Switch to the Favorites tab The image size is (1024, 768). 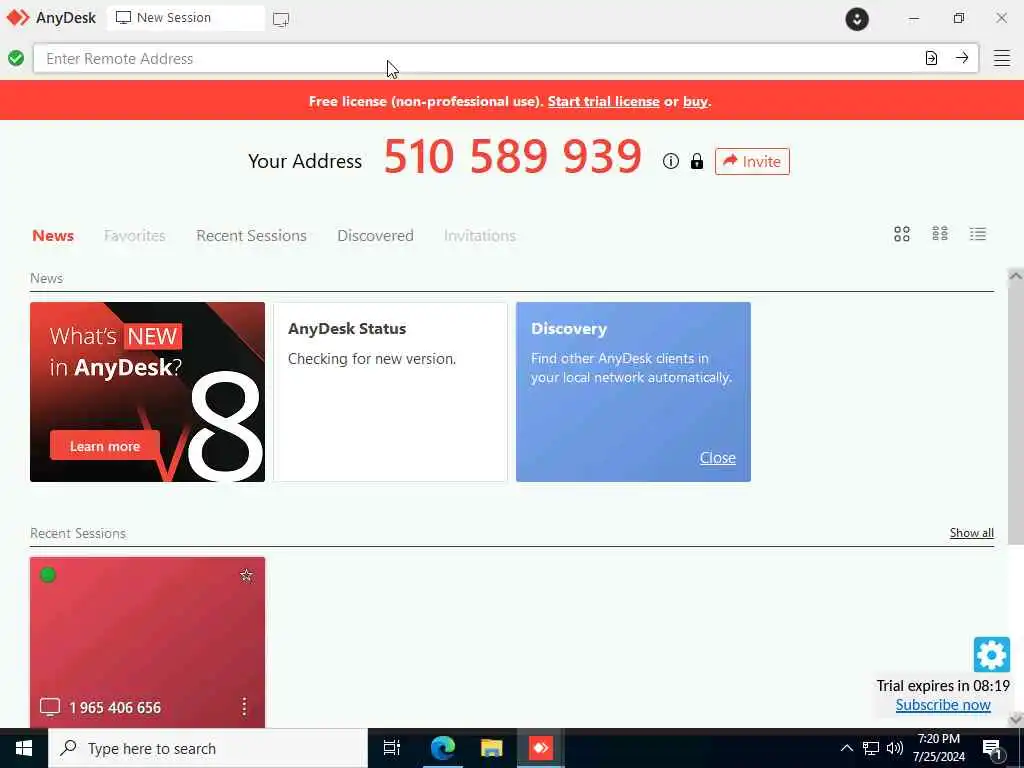pyautogui.click(x=135, y=236)
